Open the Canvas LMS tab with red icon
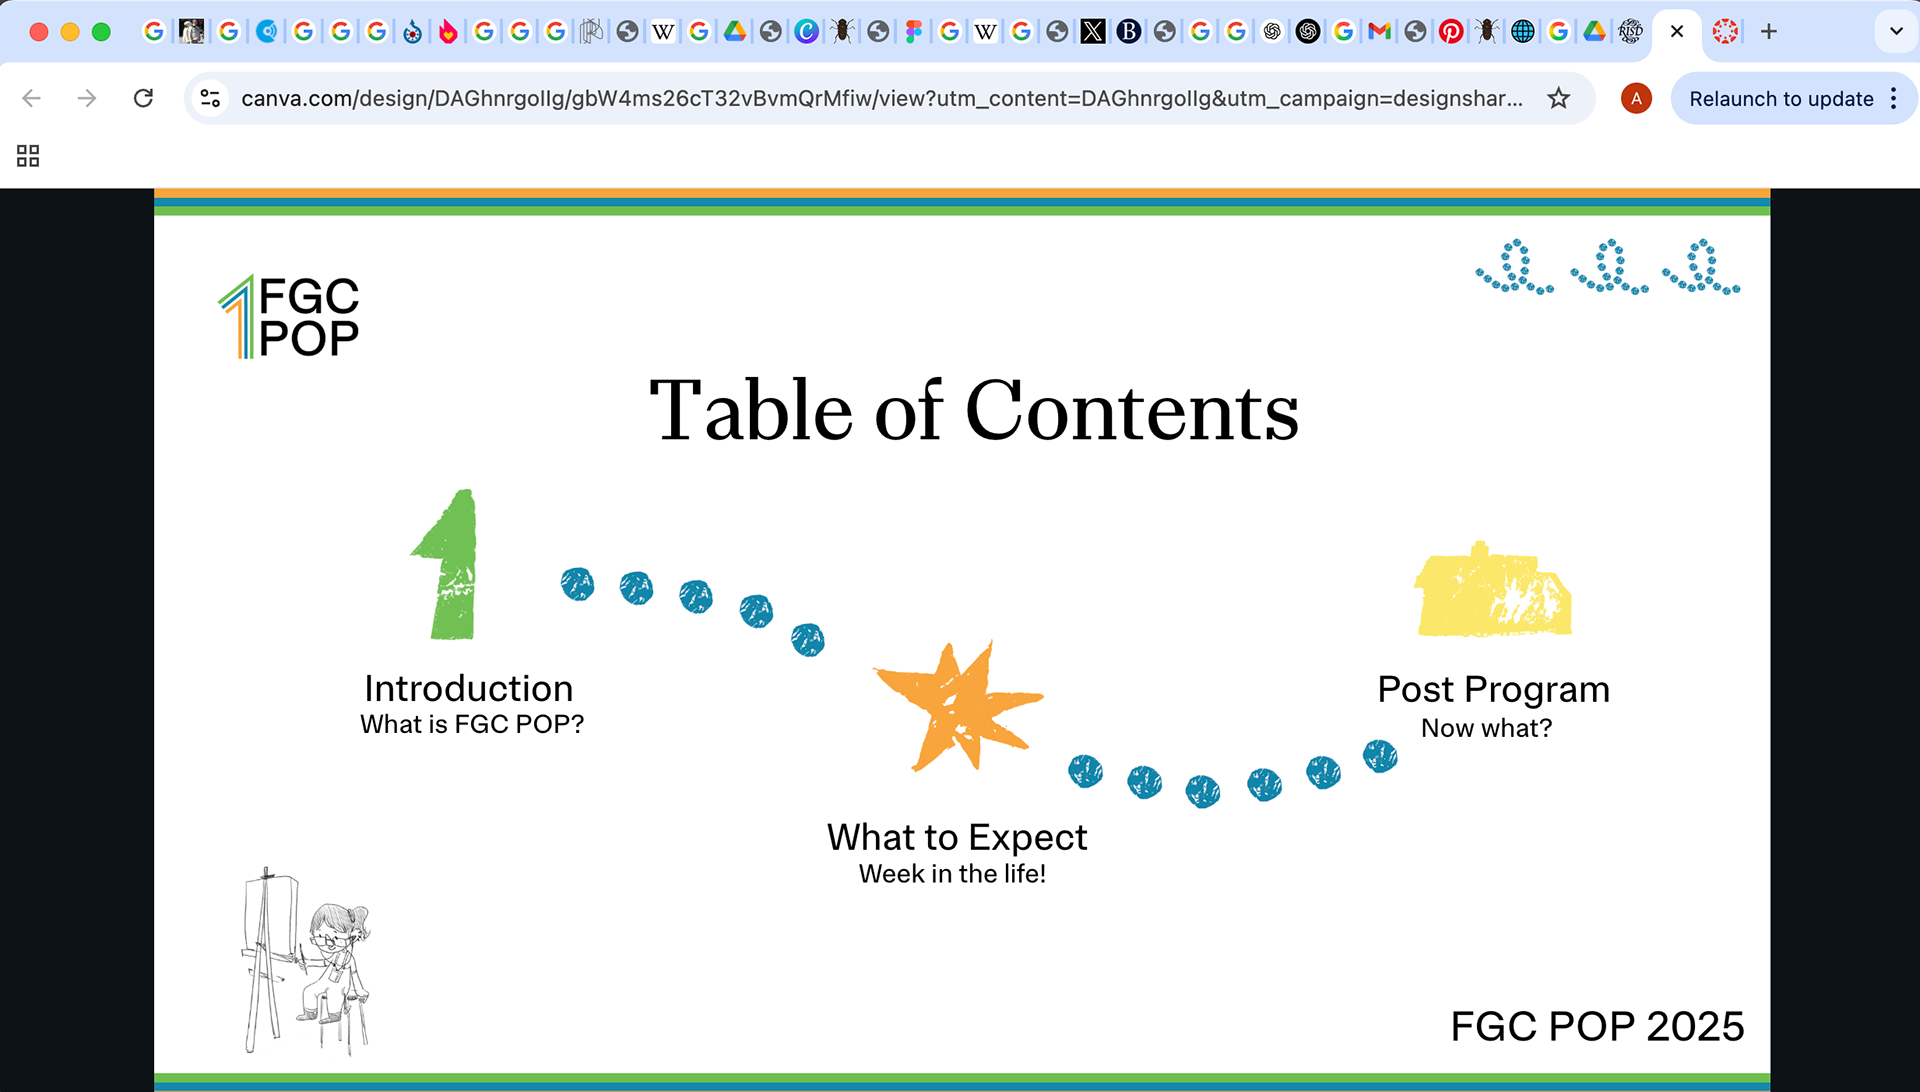This screenshot has width=1920, height=1092. pyautogui.click(x=1725, y=32)
